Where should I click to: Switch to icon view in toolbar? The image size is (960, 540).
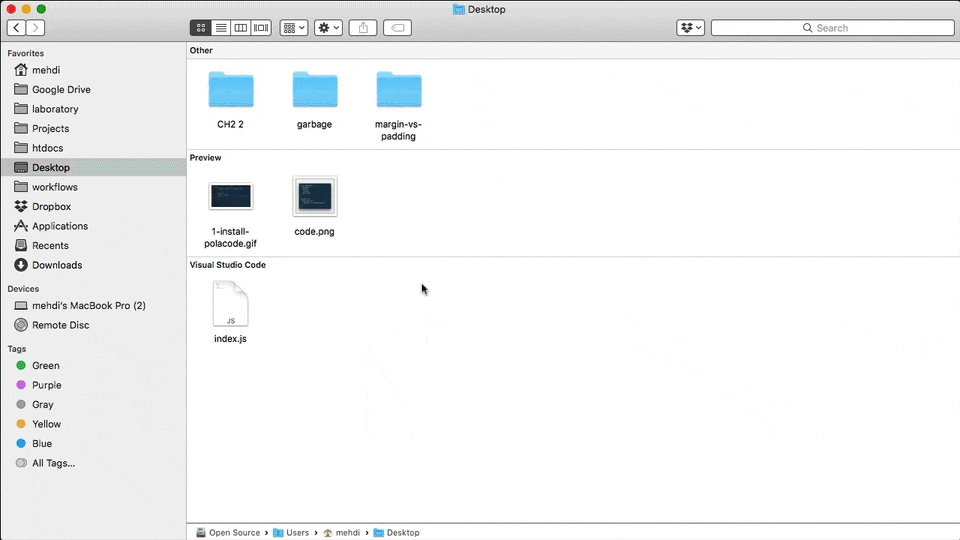[x=201, y=28]
